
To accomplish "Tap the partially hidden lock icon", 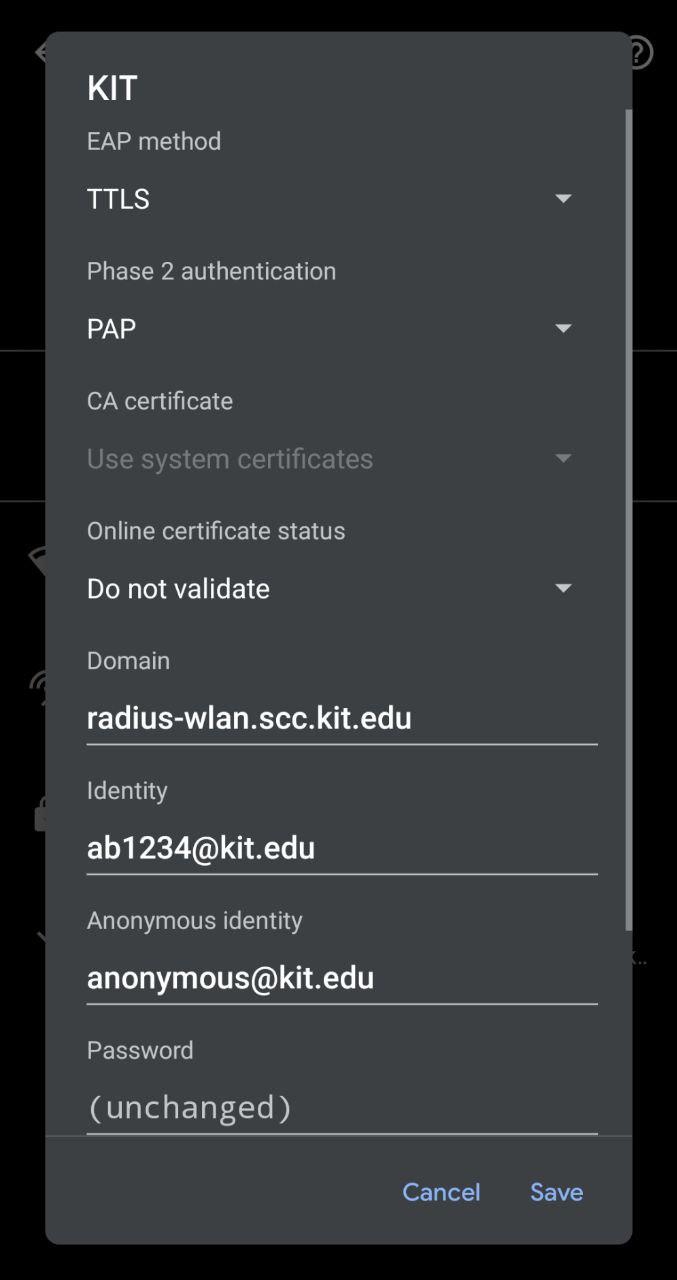I will (x=39, y=816).
